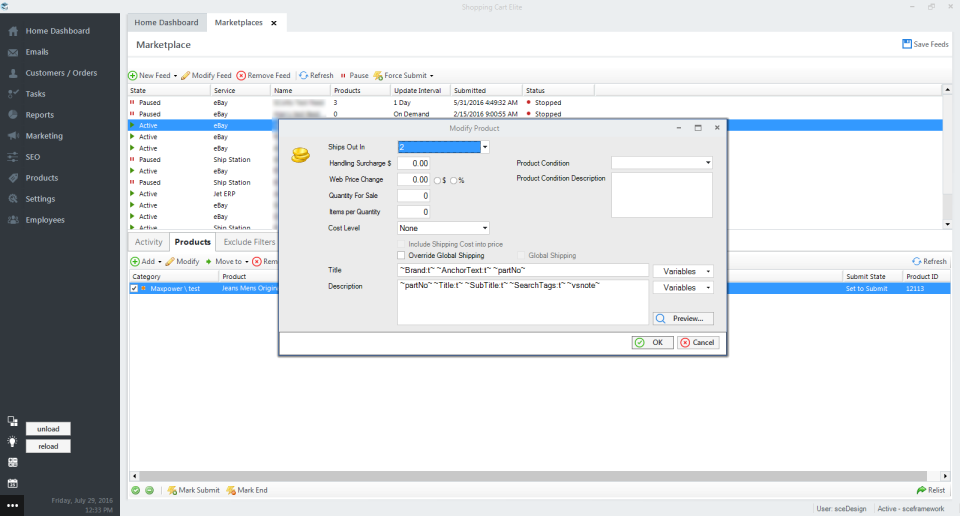Switch to the Activity tab

point(148,242)
